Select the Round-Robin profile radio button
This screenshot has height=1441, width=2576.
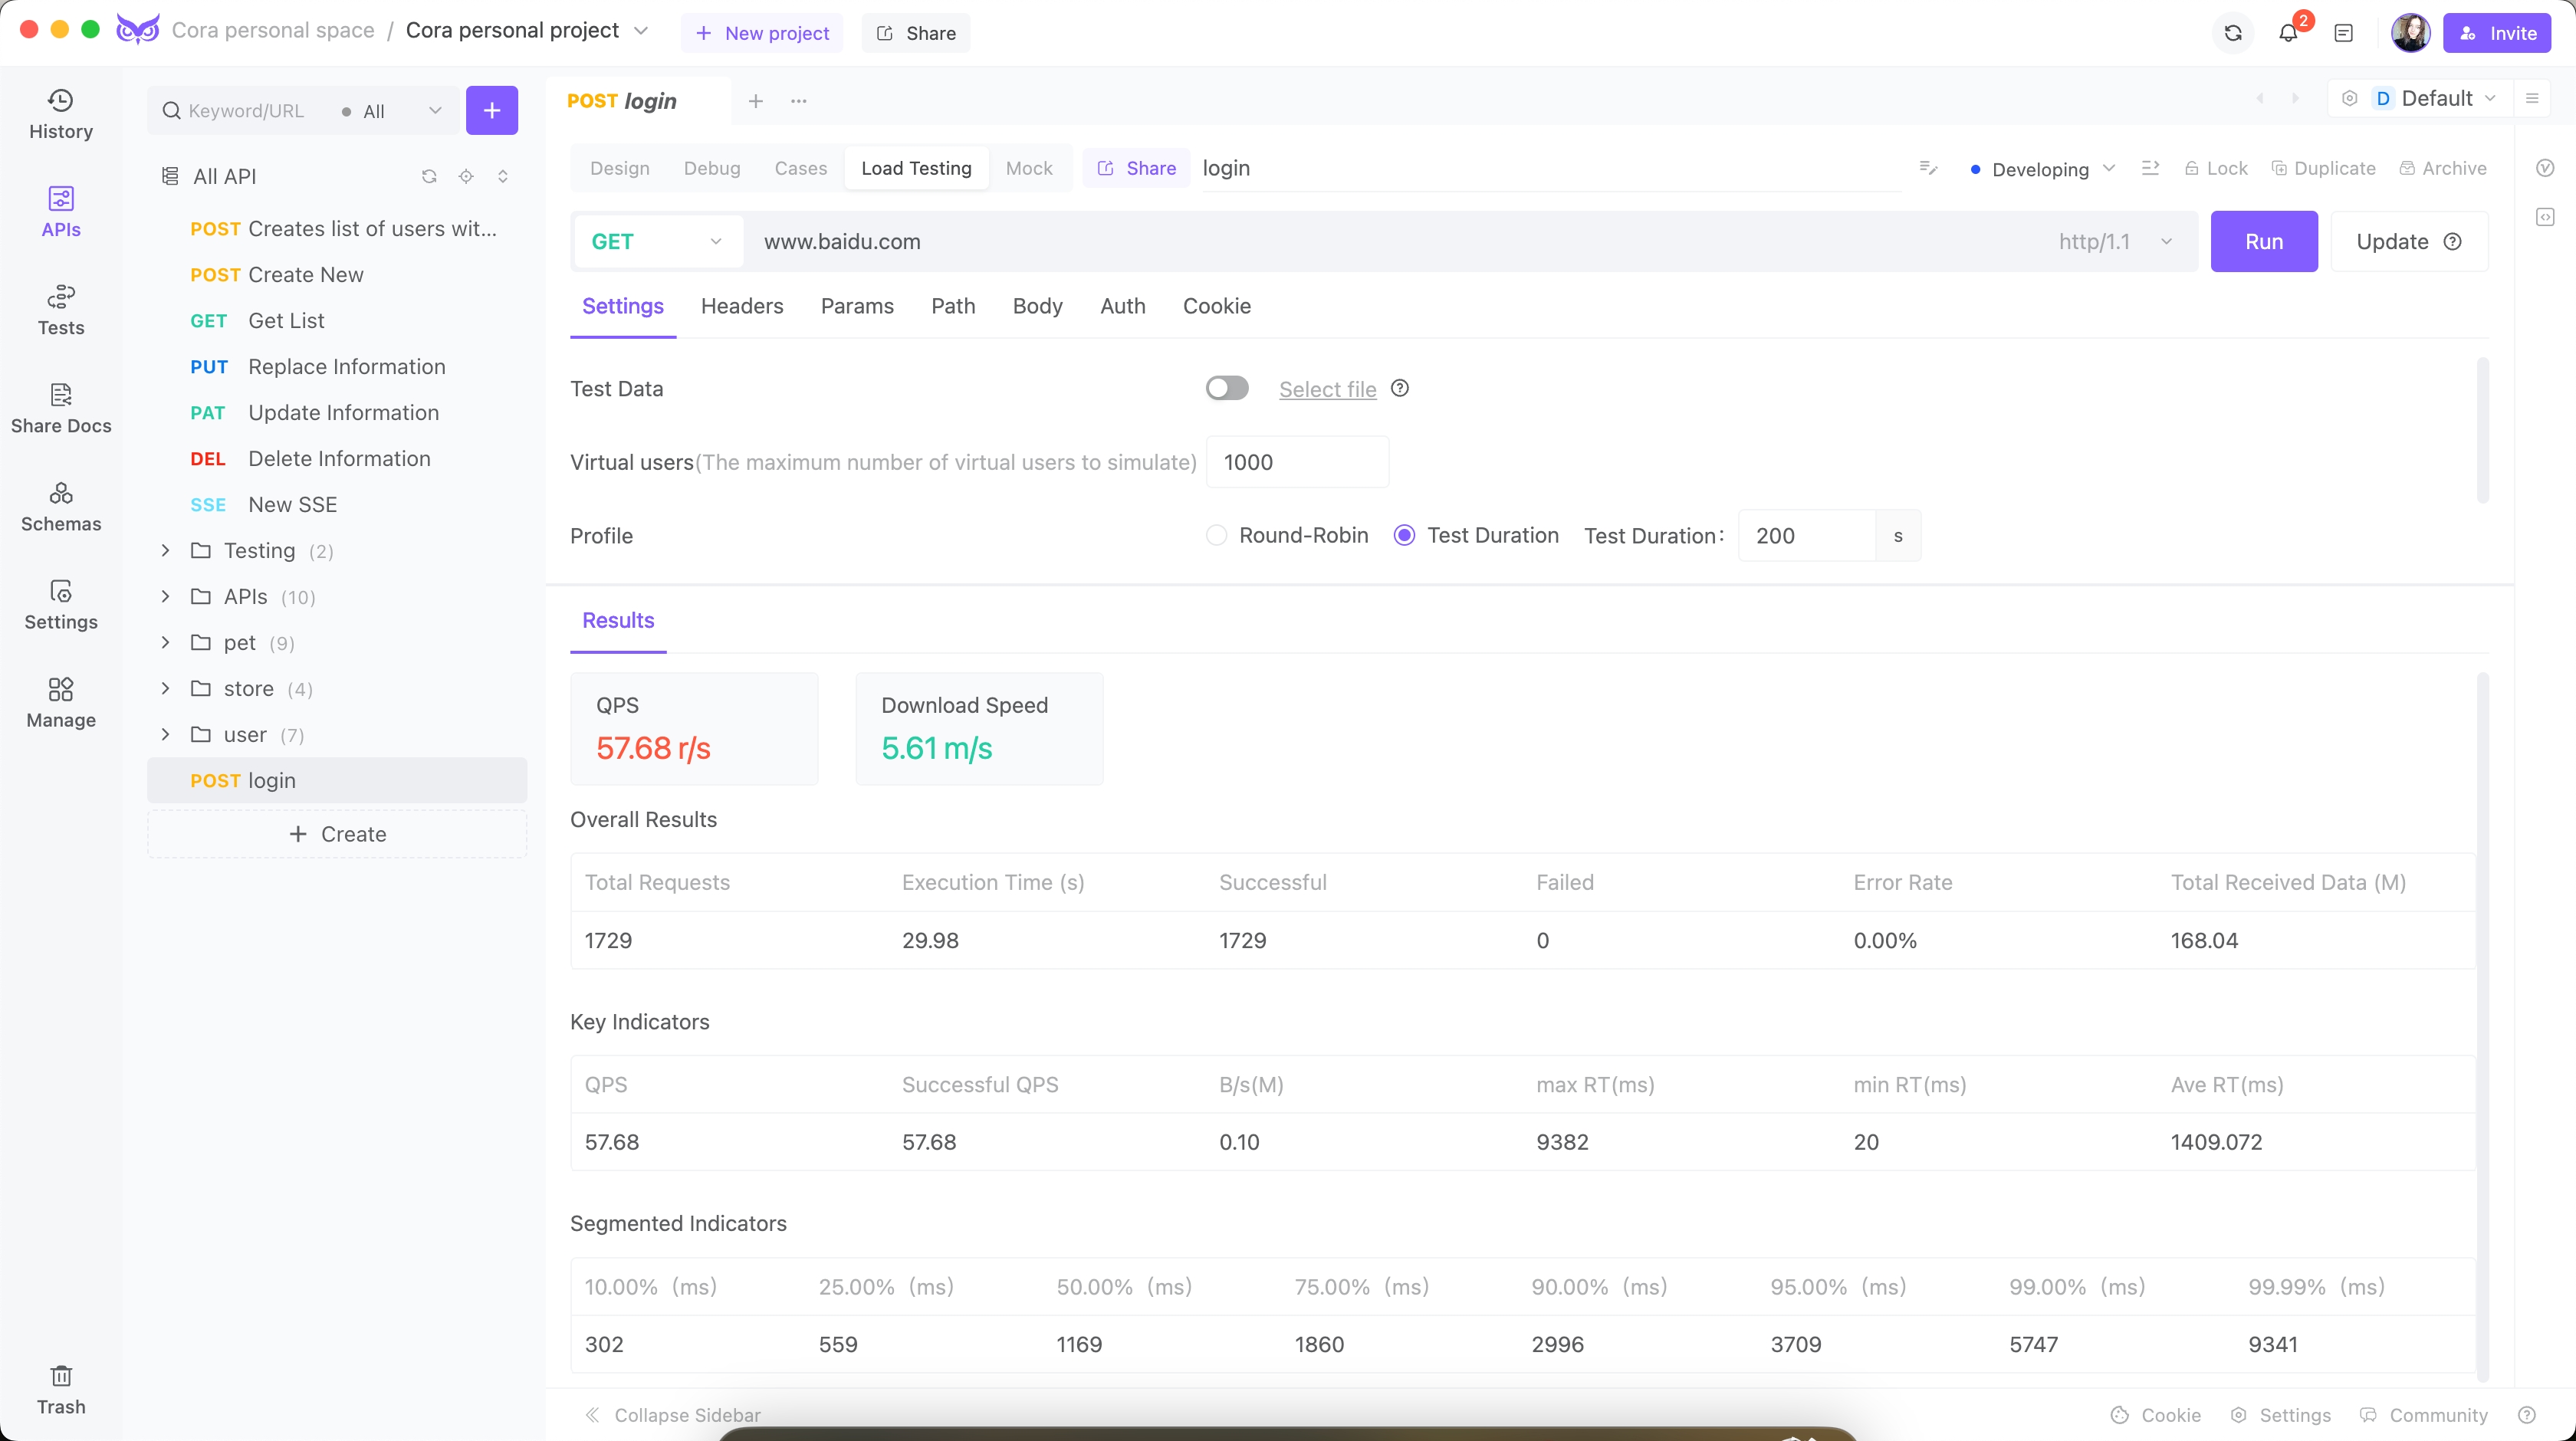point(1217,536)
